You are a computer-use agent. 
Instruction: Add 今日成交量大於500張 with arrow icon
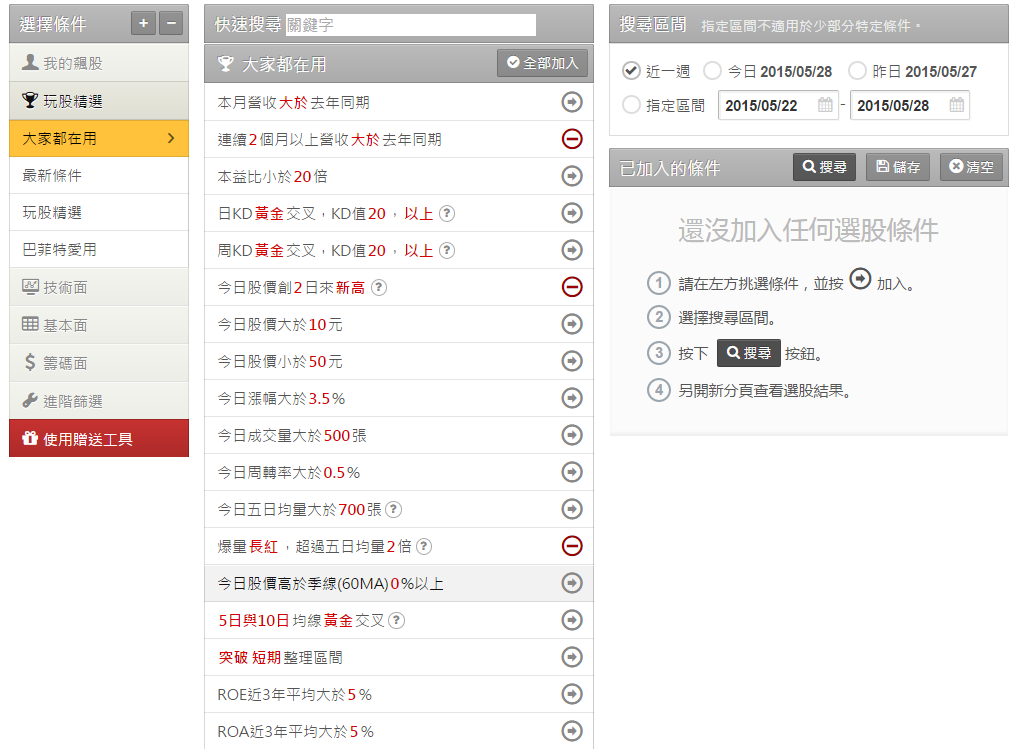(572, 435)
